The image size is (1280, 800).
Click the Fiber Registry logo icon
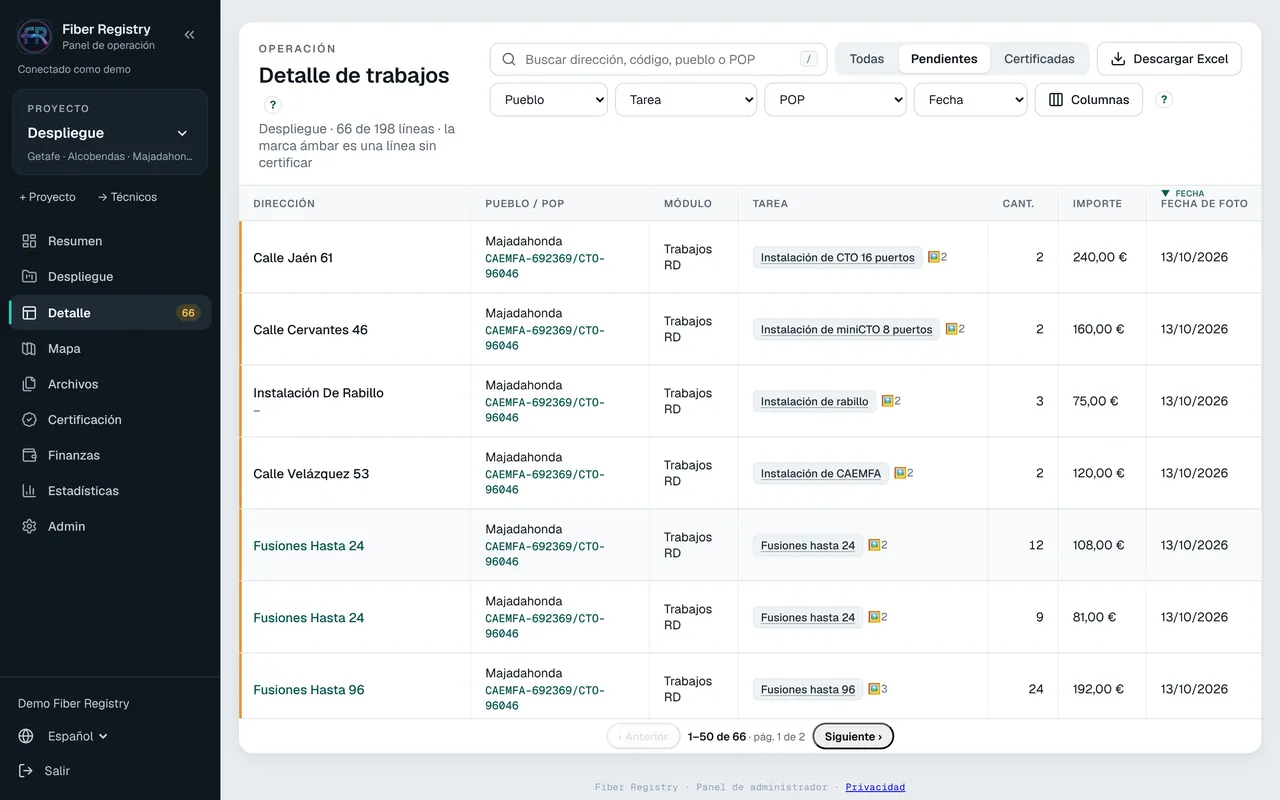coord(35,36)
